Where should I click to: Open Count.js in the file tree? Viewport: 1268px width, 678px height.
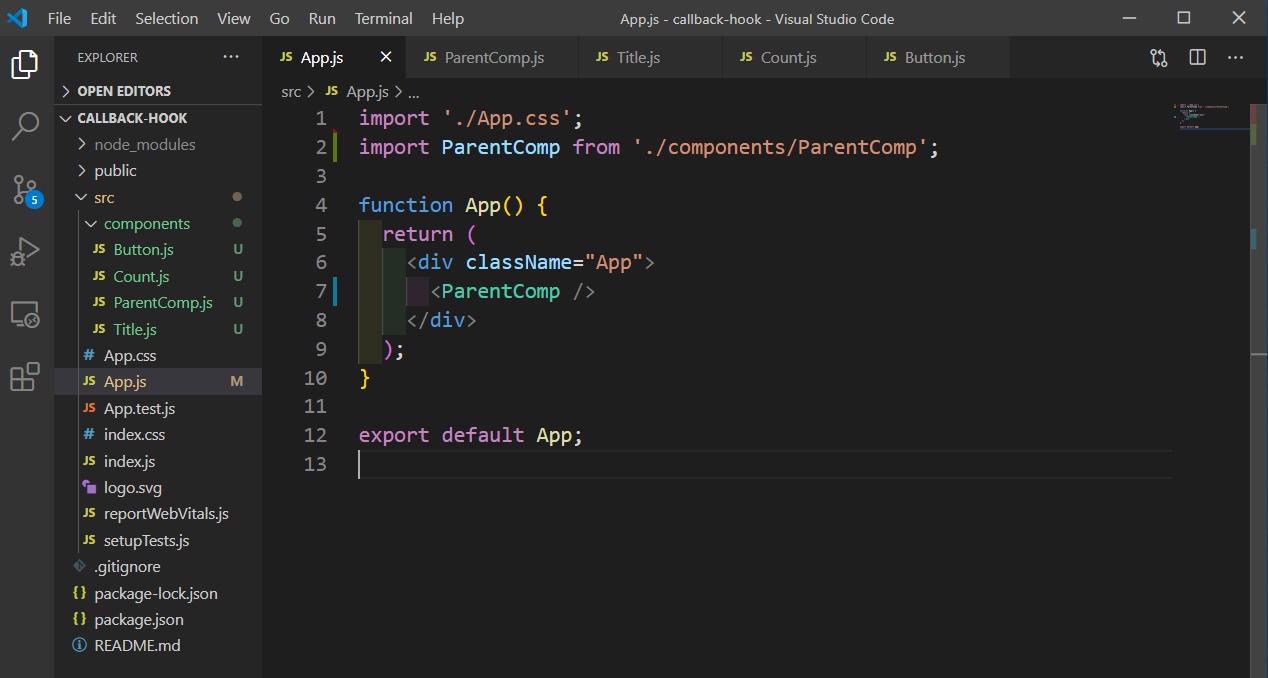[158, 276]
